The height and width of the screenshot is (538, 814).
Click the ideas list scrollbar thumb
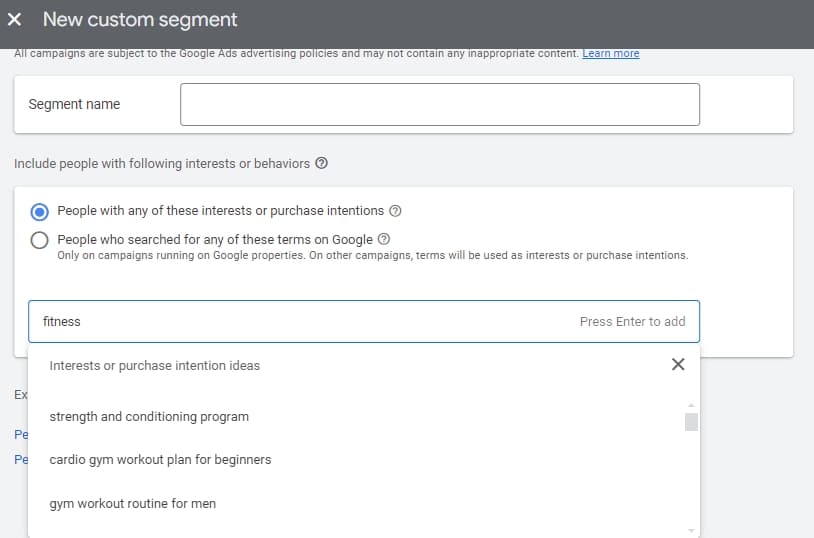(691, 421)
